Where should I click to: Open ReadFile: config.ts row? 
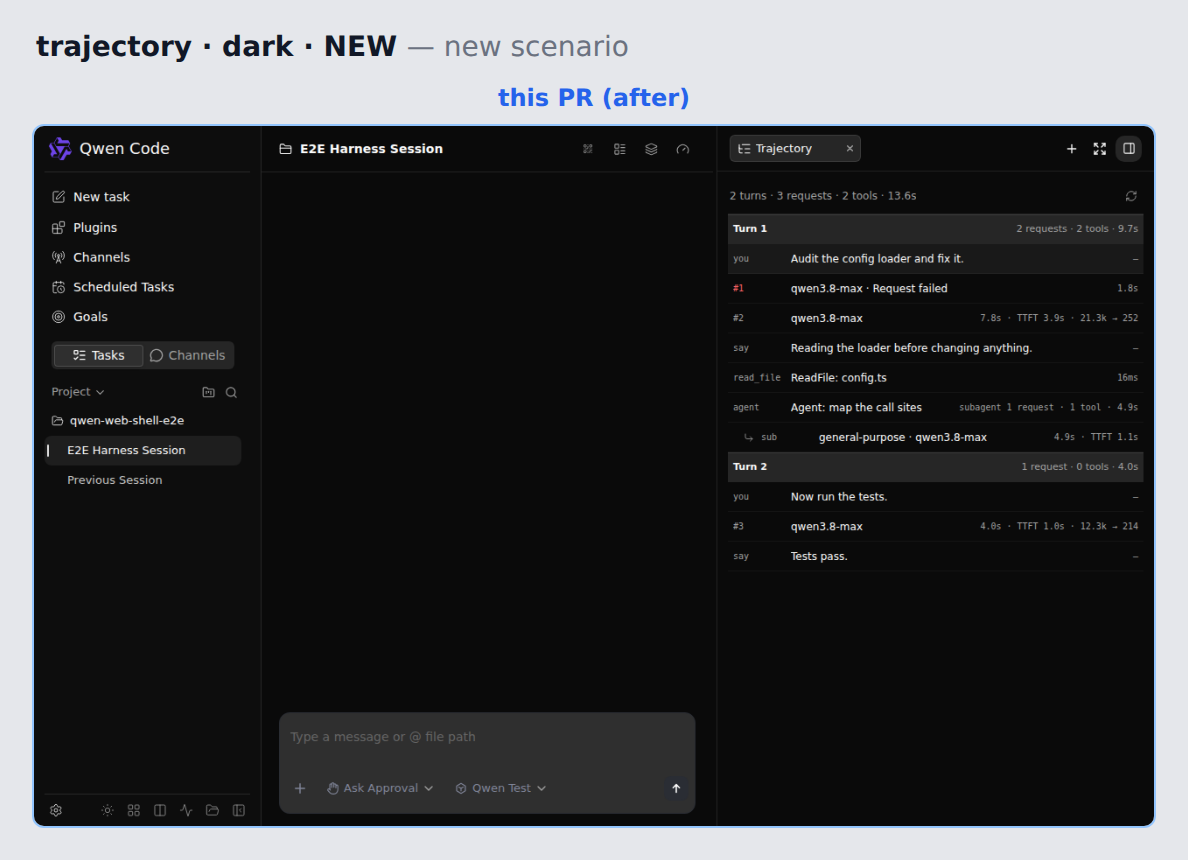[935, 377]
